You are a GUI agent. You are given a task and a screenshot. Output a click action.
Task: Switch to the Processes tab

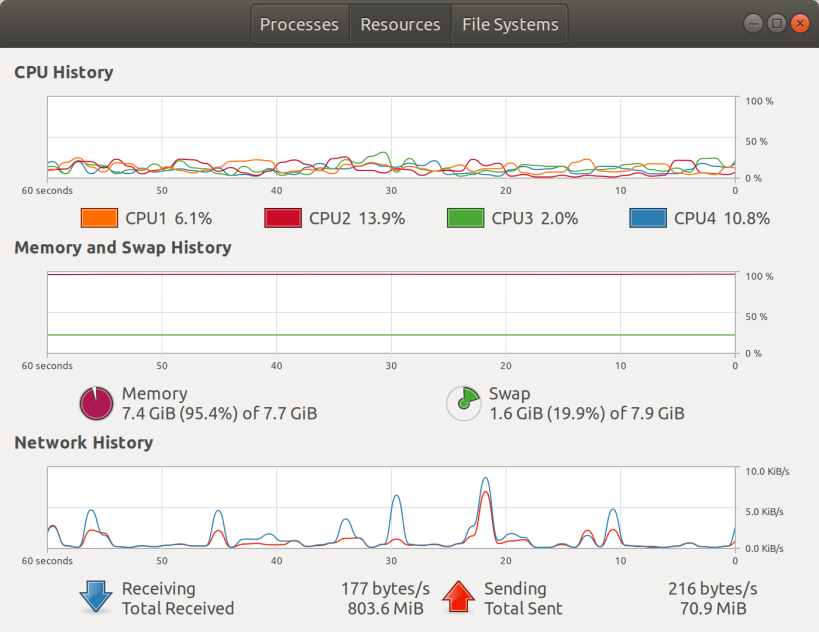coord(299,24)
